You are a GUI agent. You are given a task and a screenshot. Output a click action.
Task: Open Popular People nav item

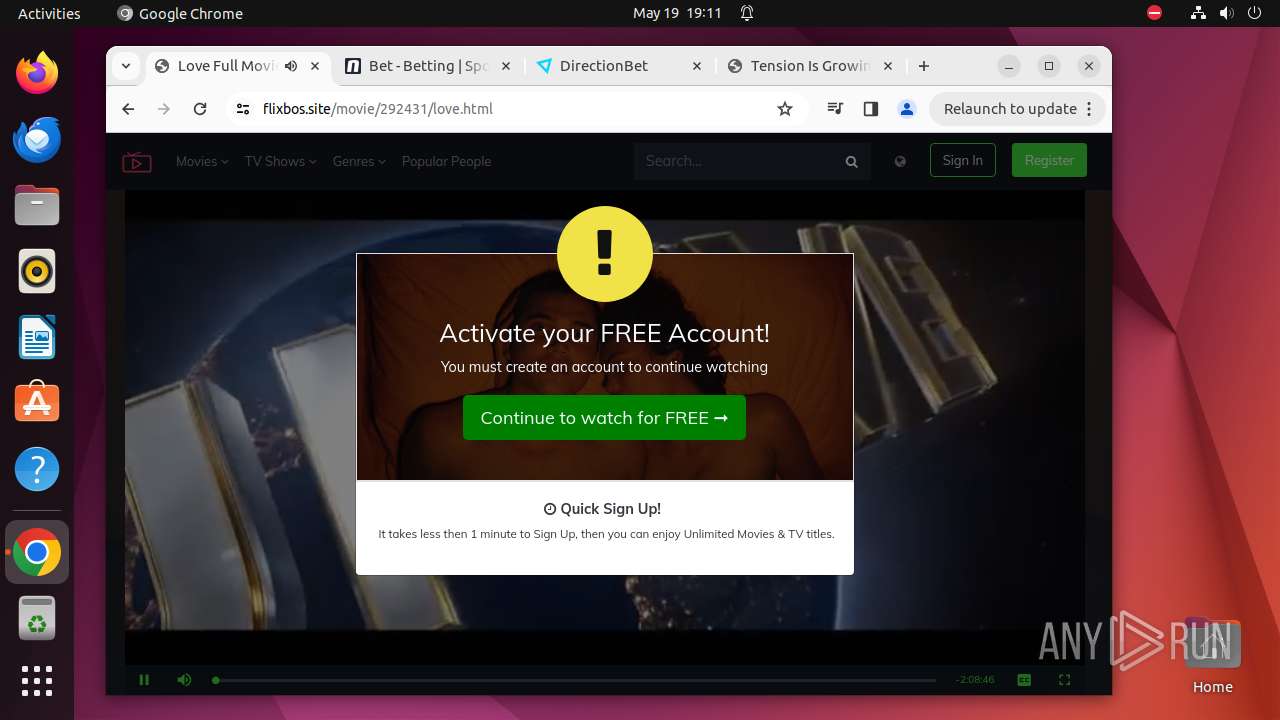point(446,161)
